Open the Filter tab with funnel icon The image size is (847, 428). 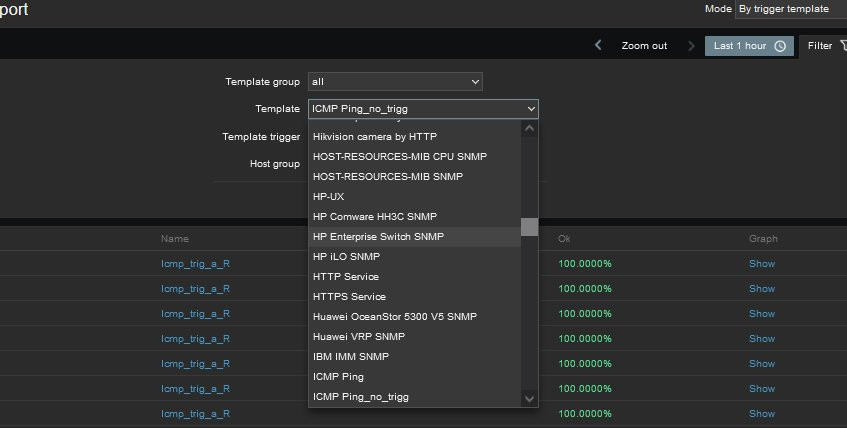826,46
